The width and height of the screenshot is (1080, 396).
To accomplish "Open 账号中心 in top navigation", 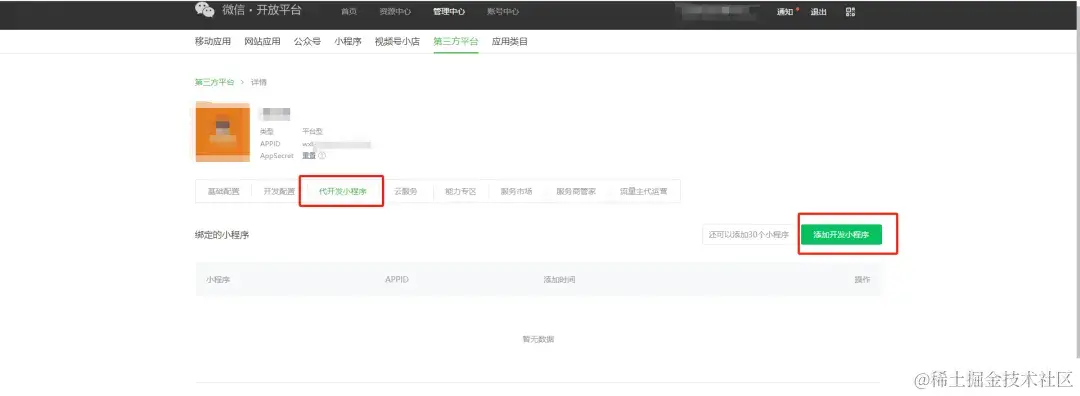I will (503, 12).
